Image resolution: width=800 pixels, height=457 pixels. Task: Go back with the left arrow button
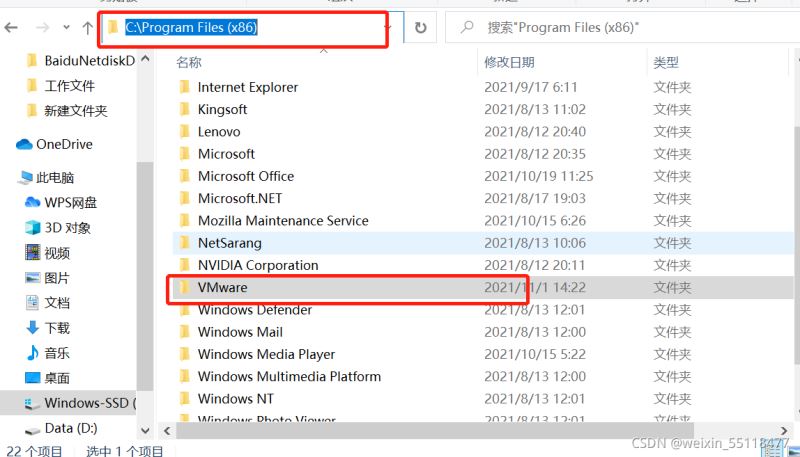11,28
